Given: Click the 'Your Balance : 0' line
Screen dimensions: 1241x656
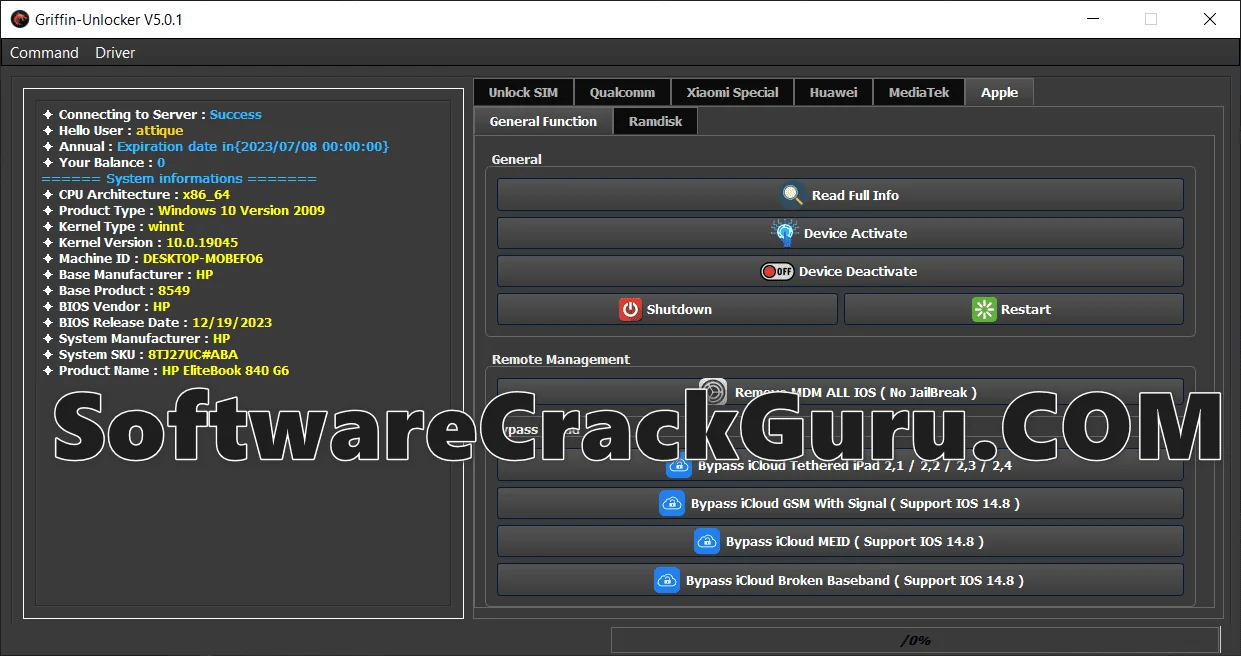Looking at the screenshot, I should (x=104, y=162).
